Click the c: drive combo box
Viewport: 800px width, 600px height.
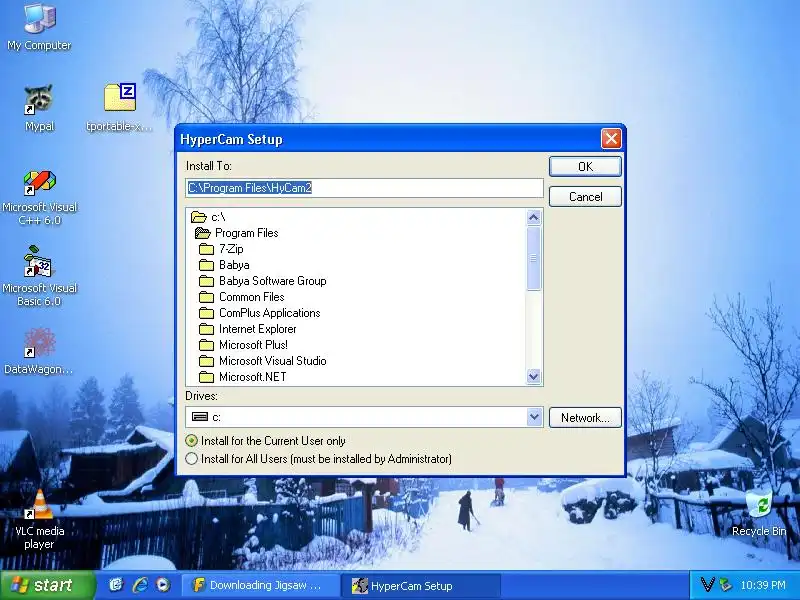[364, 417]
